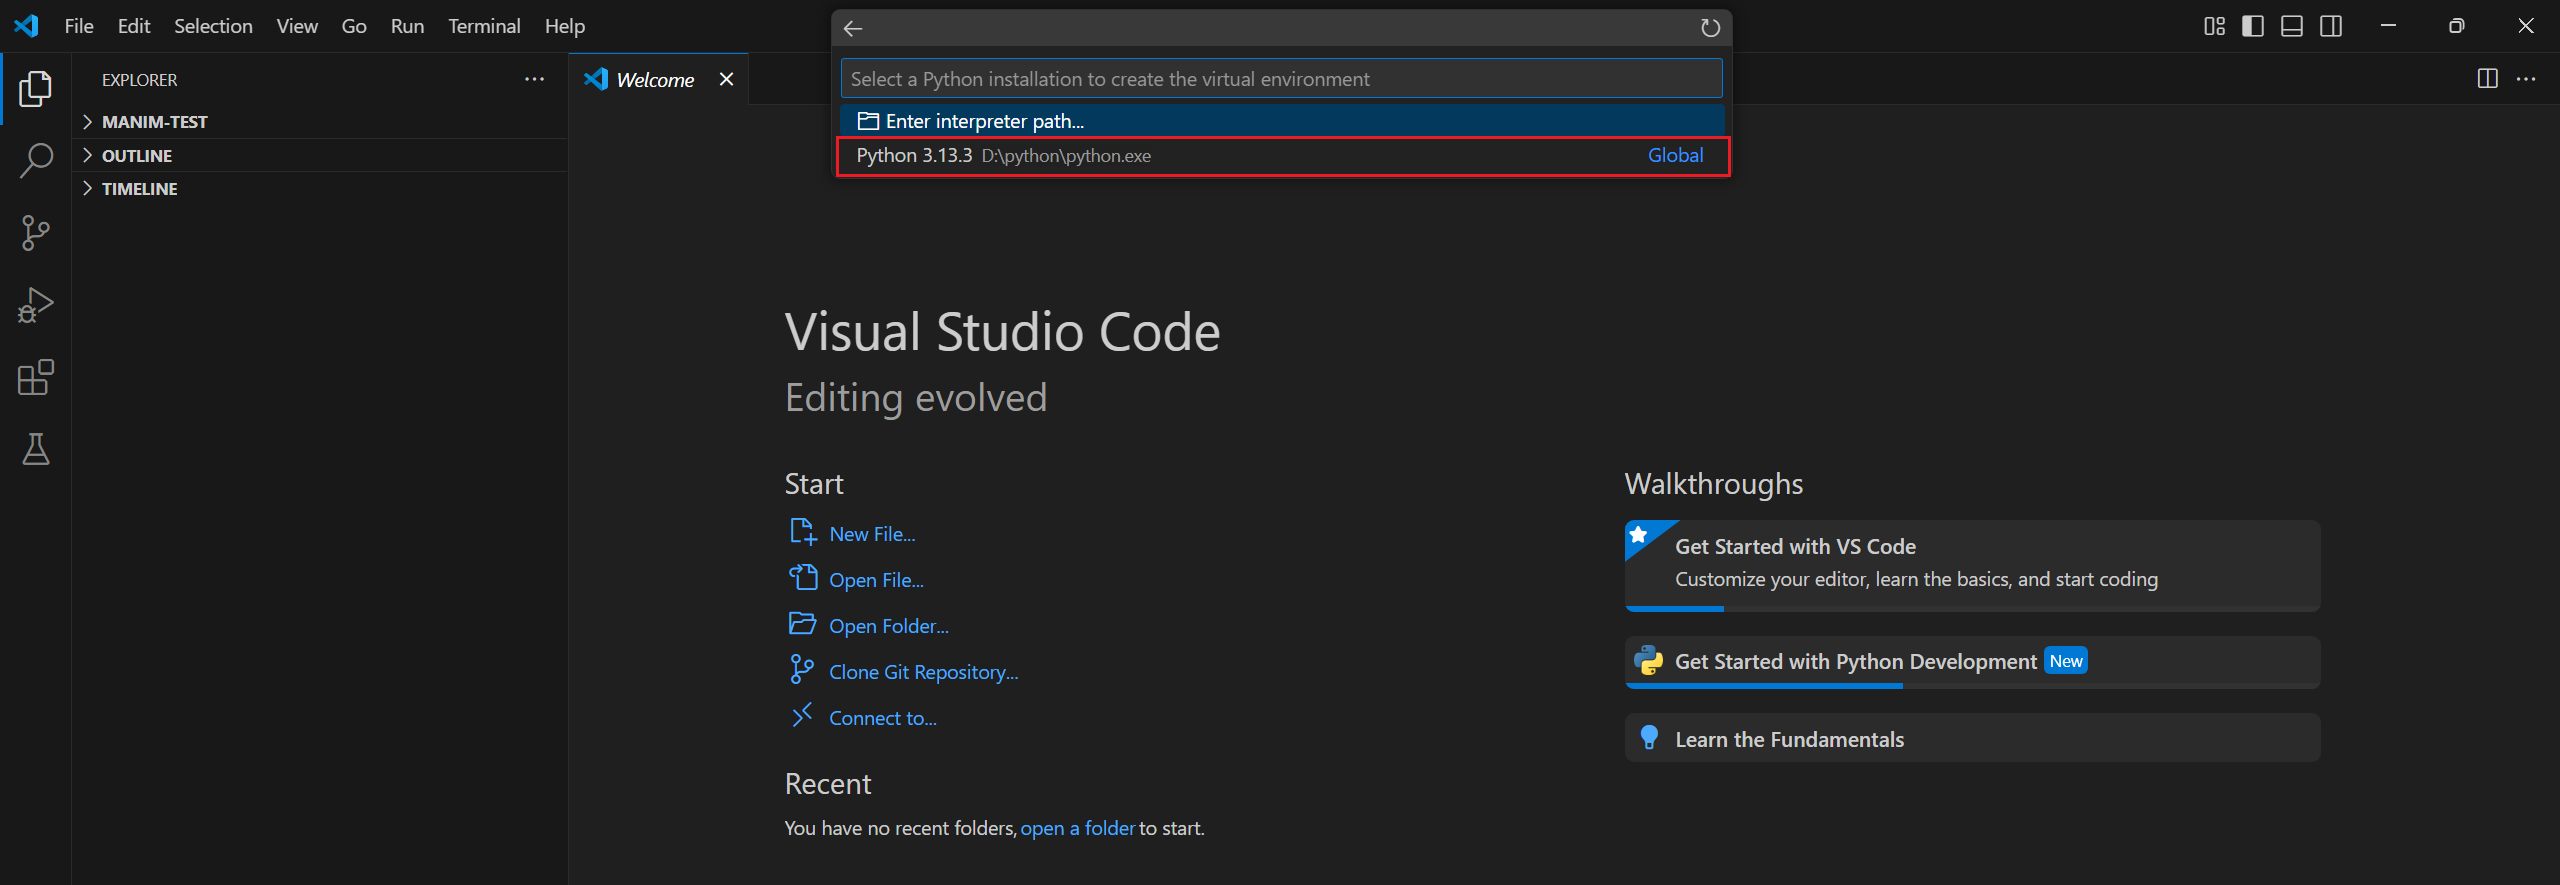Click the star badge on Get Started card
The image size is (2560, 885).
click(x=1639, y=535)
